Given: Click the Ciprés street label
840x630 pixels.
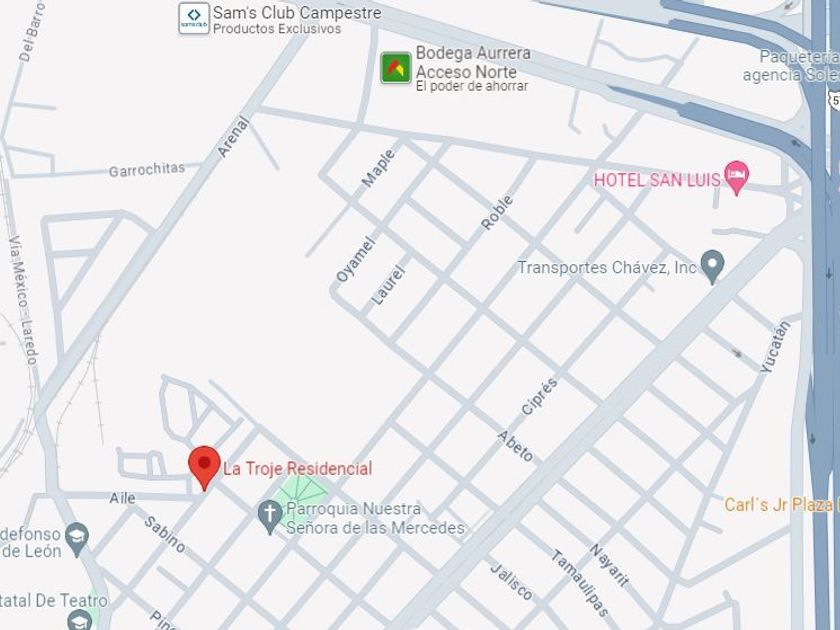Looking at the screenshot, I should click(x=539, y=396).
